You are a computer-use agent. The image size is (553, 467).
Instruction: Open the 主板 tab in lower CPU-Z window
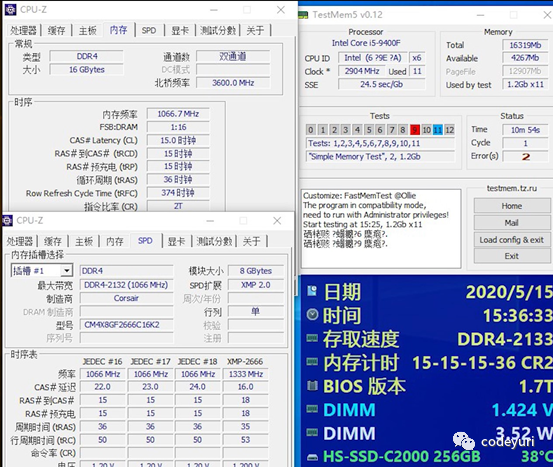pos(84,242)
